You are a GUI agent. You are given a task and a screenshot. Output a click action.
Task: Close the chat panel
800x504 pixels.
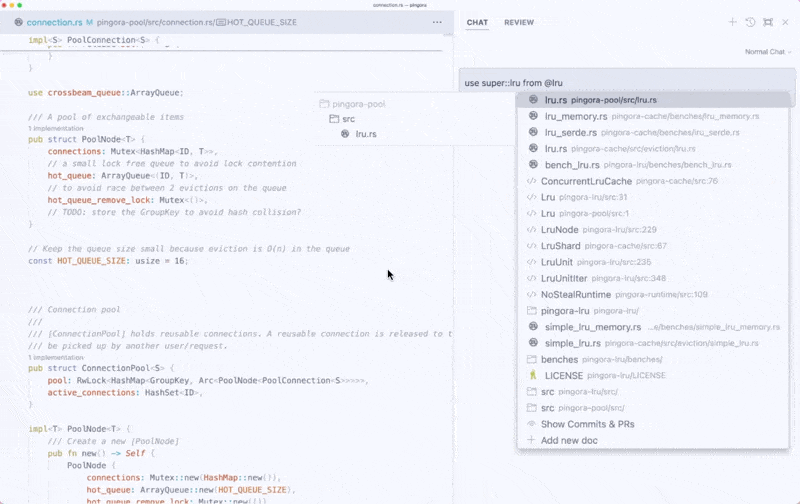coord(785,22)
